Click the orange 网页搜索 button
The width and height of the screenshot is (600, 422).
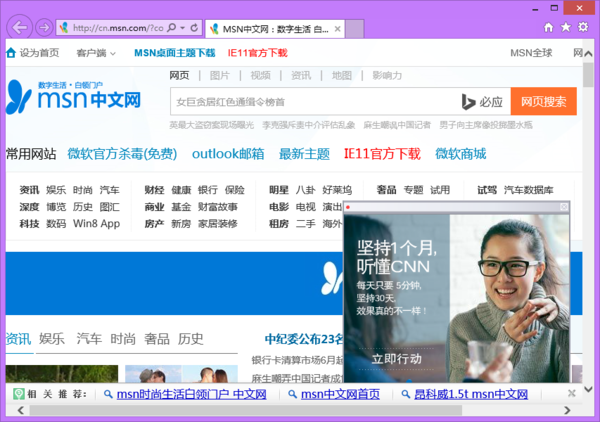tap(543, 101)
